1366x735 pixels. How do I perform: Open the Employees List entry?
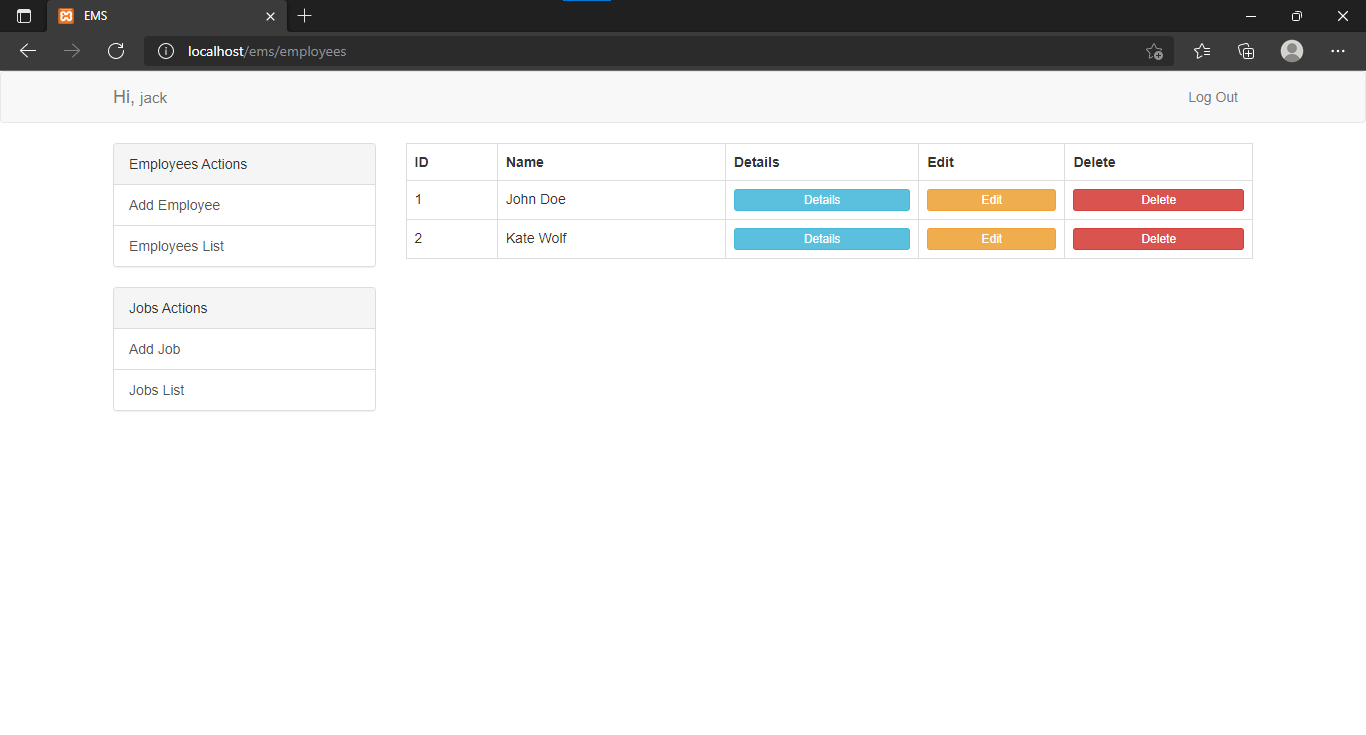click(176, 246)
